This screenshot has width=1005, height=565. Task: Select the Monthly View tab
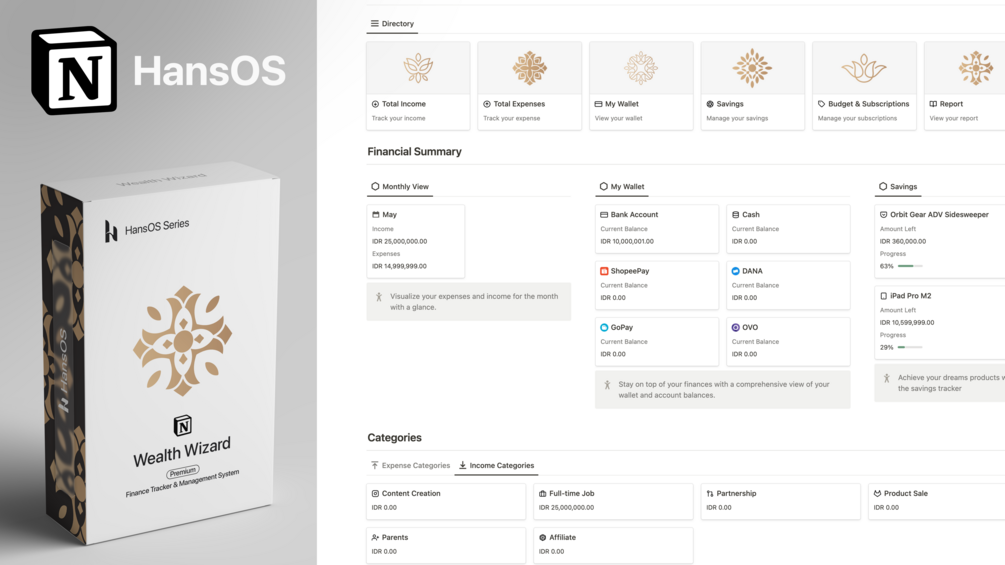pos(400,187)
